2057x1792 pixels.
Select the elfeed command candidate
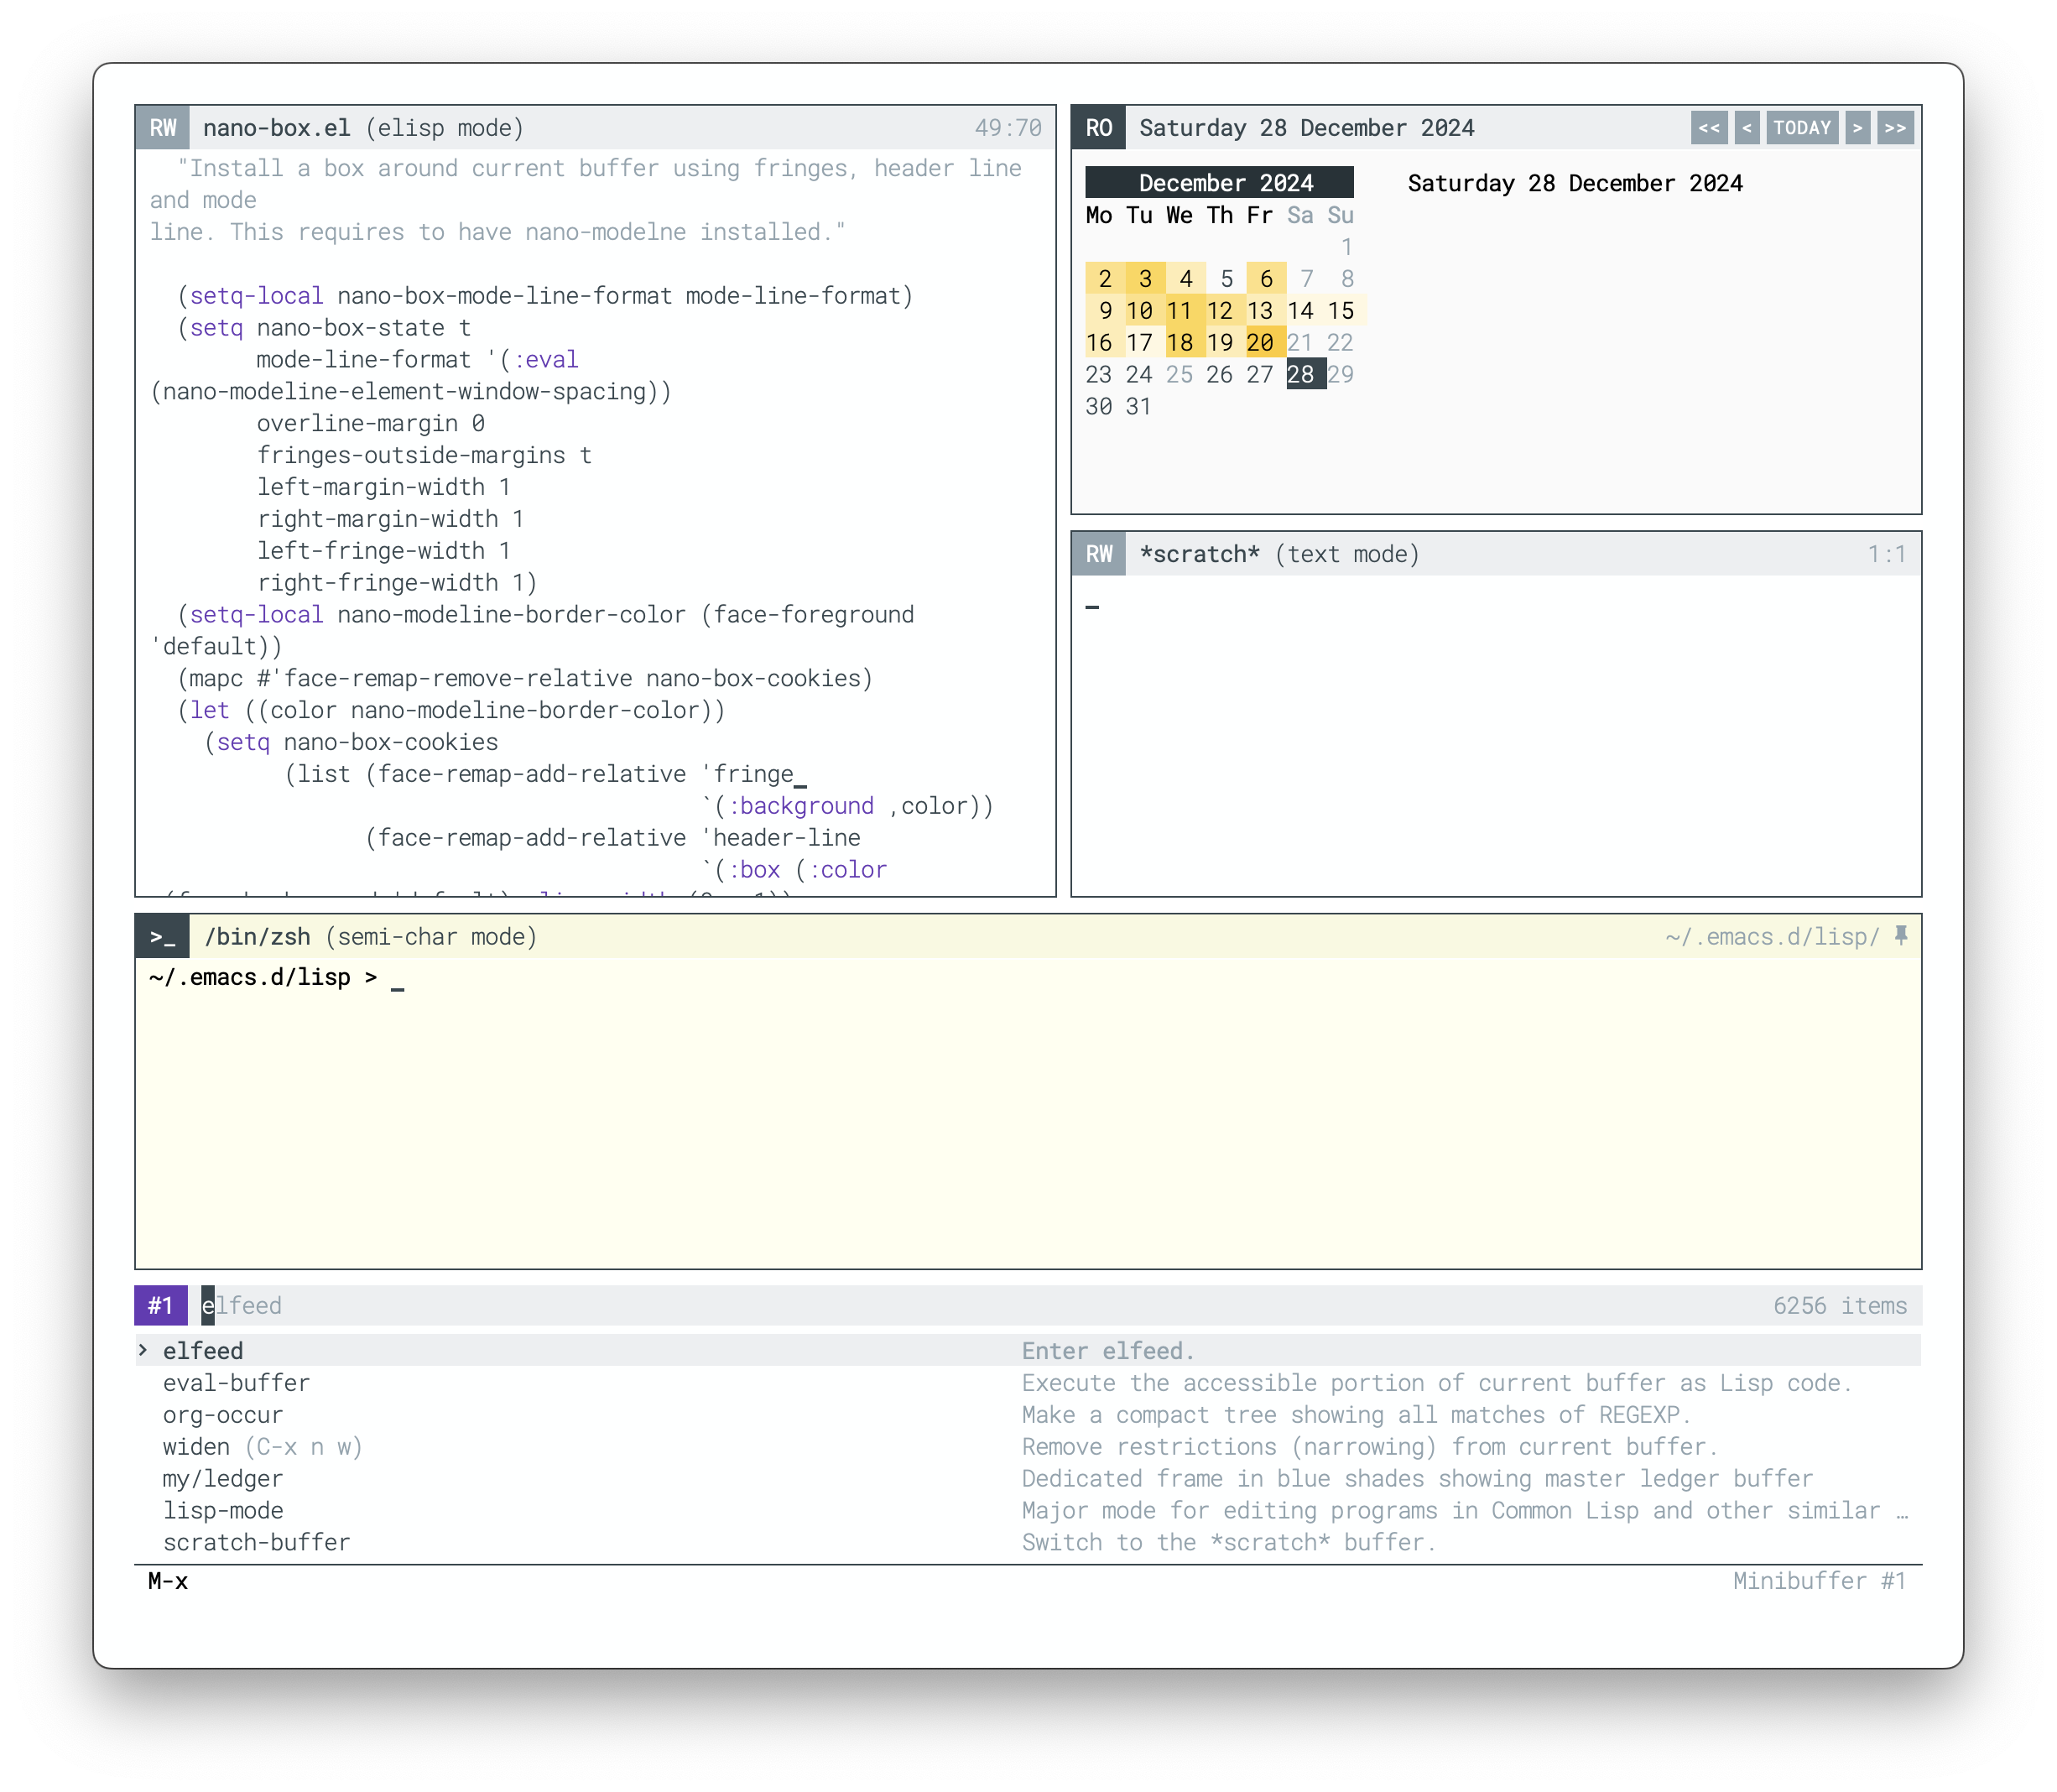[203, 1351]
